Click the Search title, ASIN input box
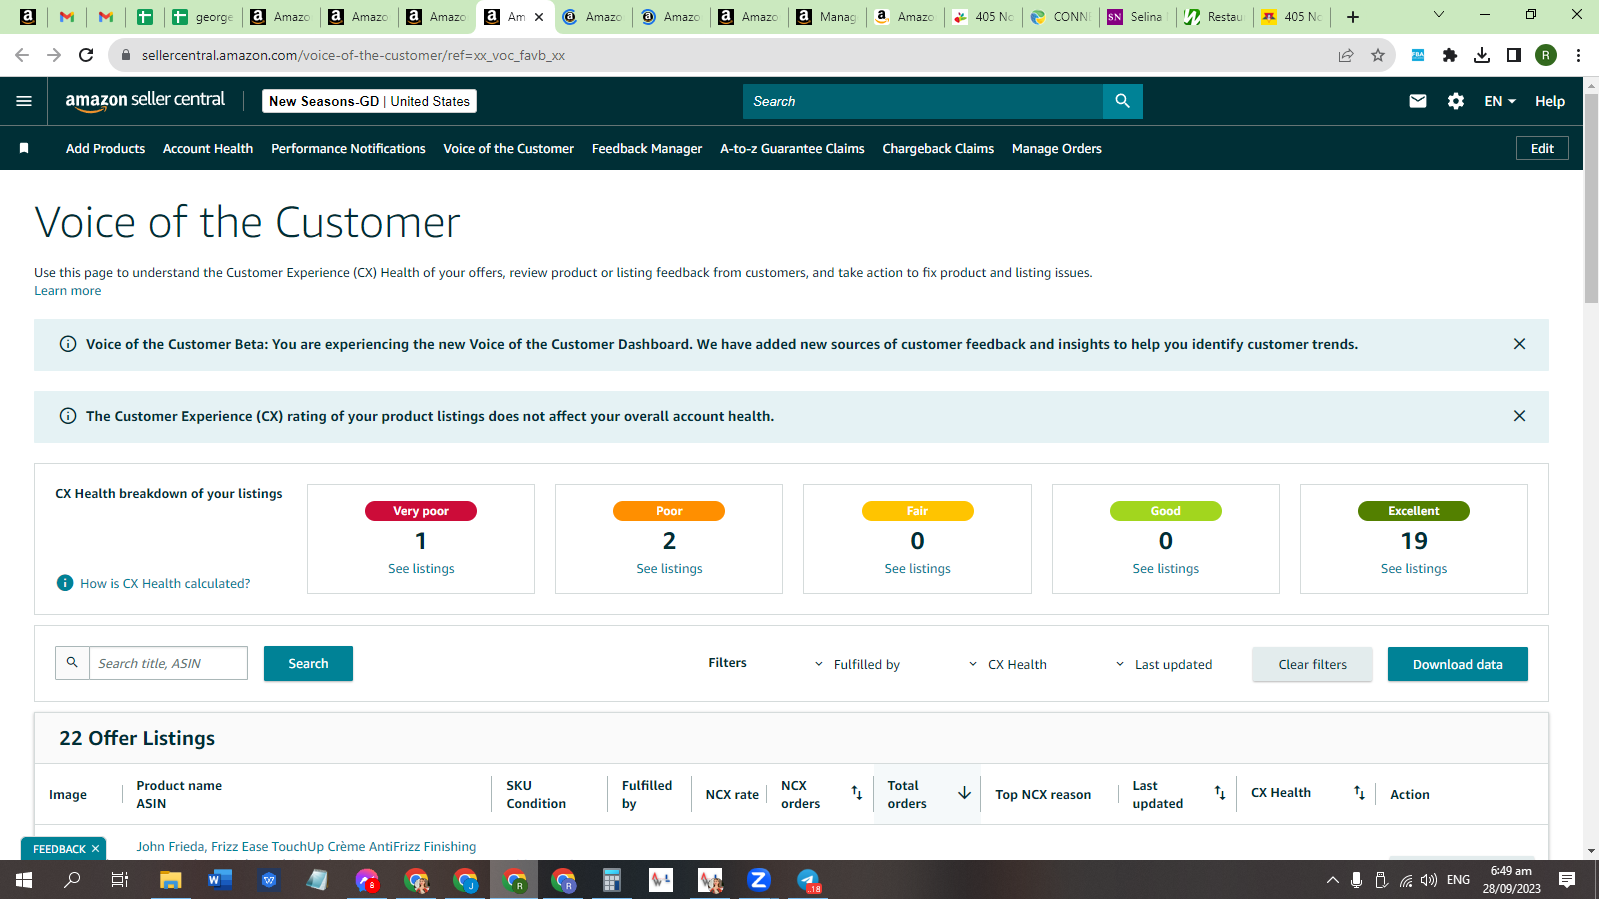Image resolution: width=1599 pixels, height=899 pixels. 168,663
